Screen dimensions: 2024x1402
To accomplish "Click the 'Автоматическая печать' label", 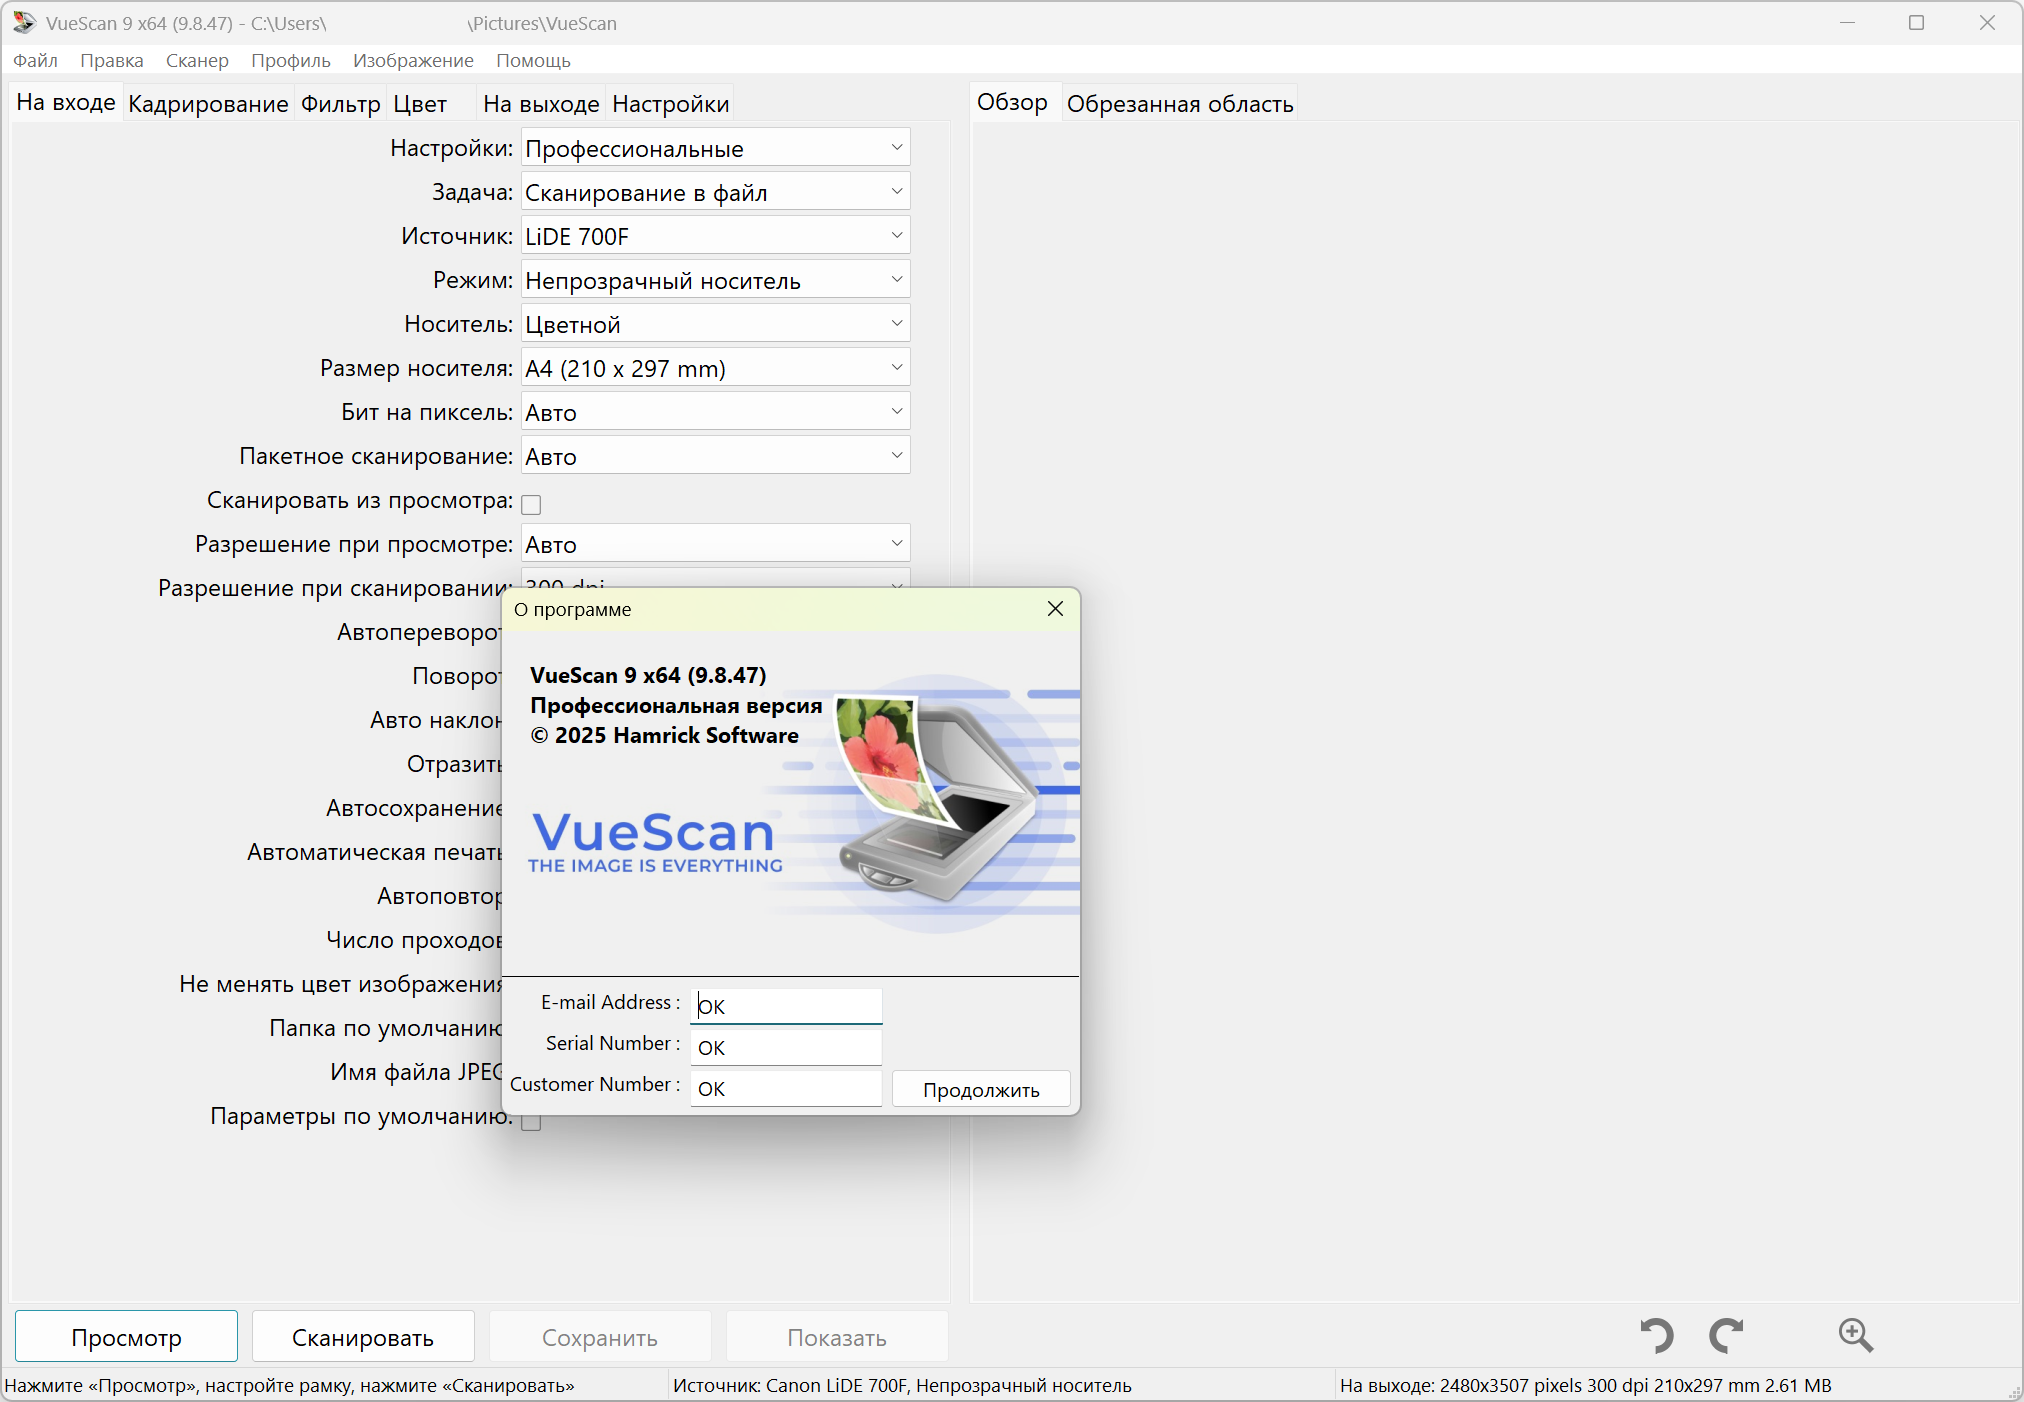I will point(374,852).
